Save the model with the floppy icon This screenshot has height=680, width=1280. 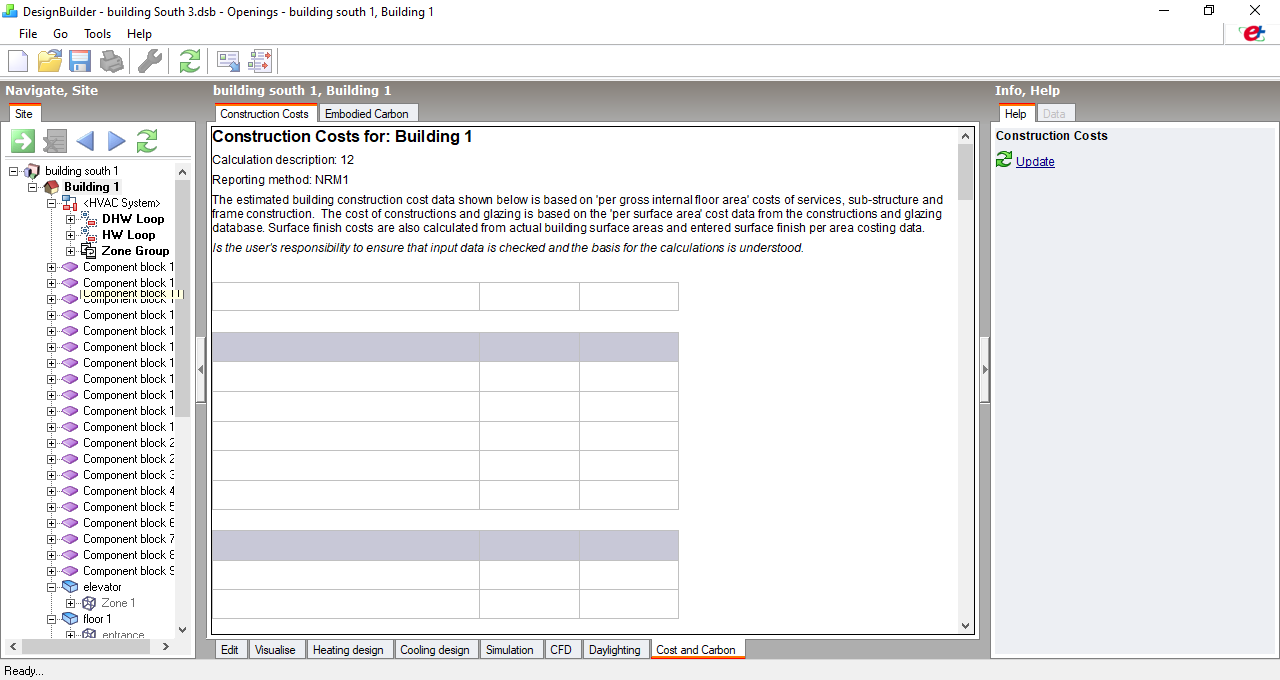pyautogui.click(x=80, y=61)
